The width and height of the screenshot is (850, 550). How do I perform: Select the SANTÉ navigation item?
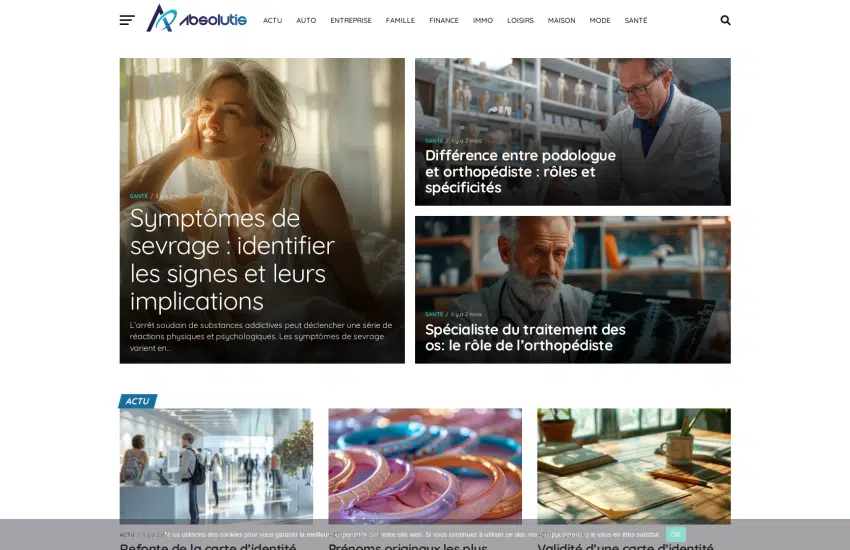(x=635, y=21)
